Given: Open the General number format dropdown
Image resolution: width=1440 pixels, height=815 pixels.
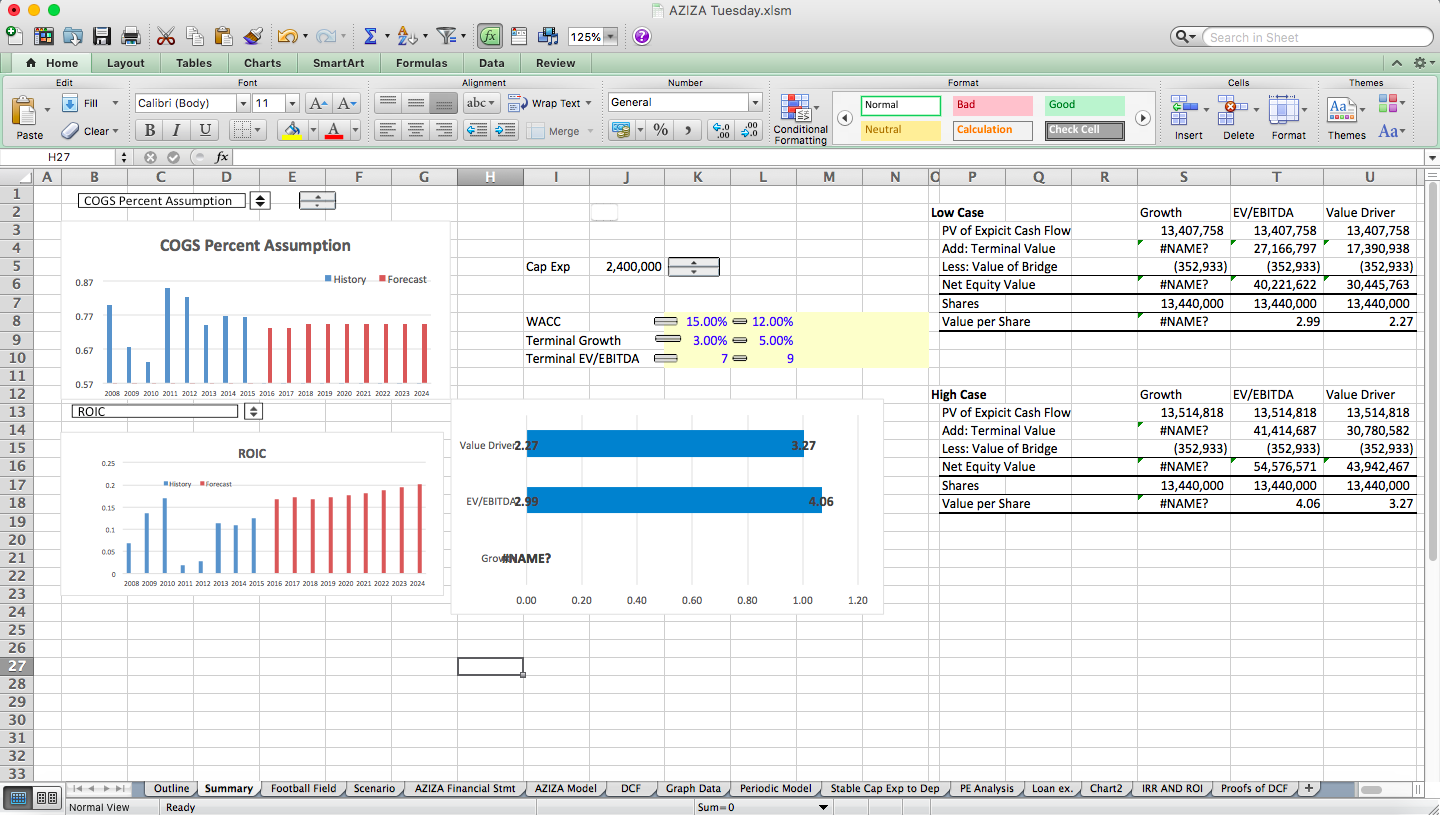Looking at the screenshot, I should pos(755,102).
